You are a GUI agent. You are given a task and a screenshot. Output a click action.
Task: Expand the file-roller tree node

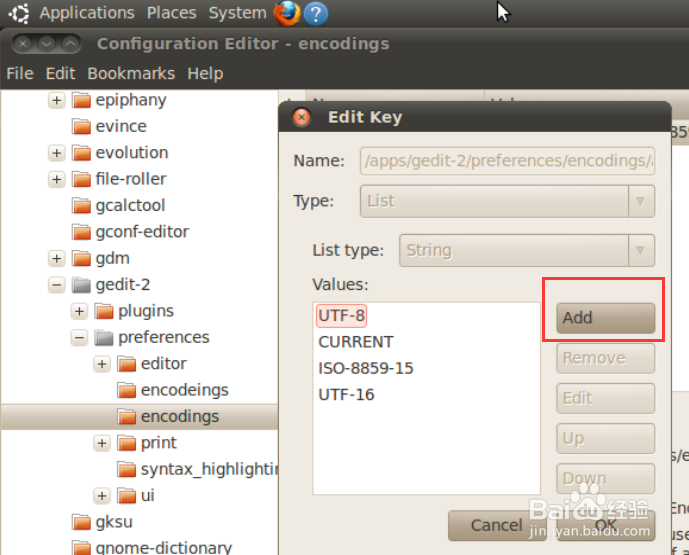tap(56, 179)
